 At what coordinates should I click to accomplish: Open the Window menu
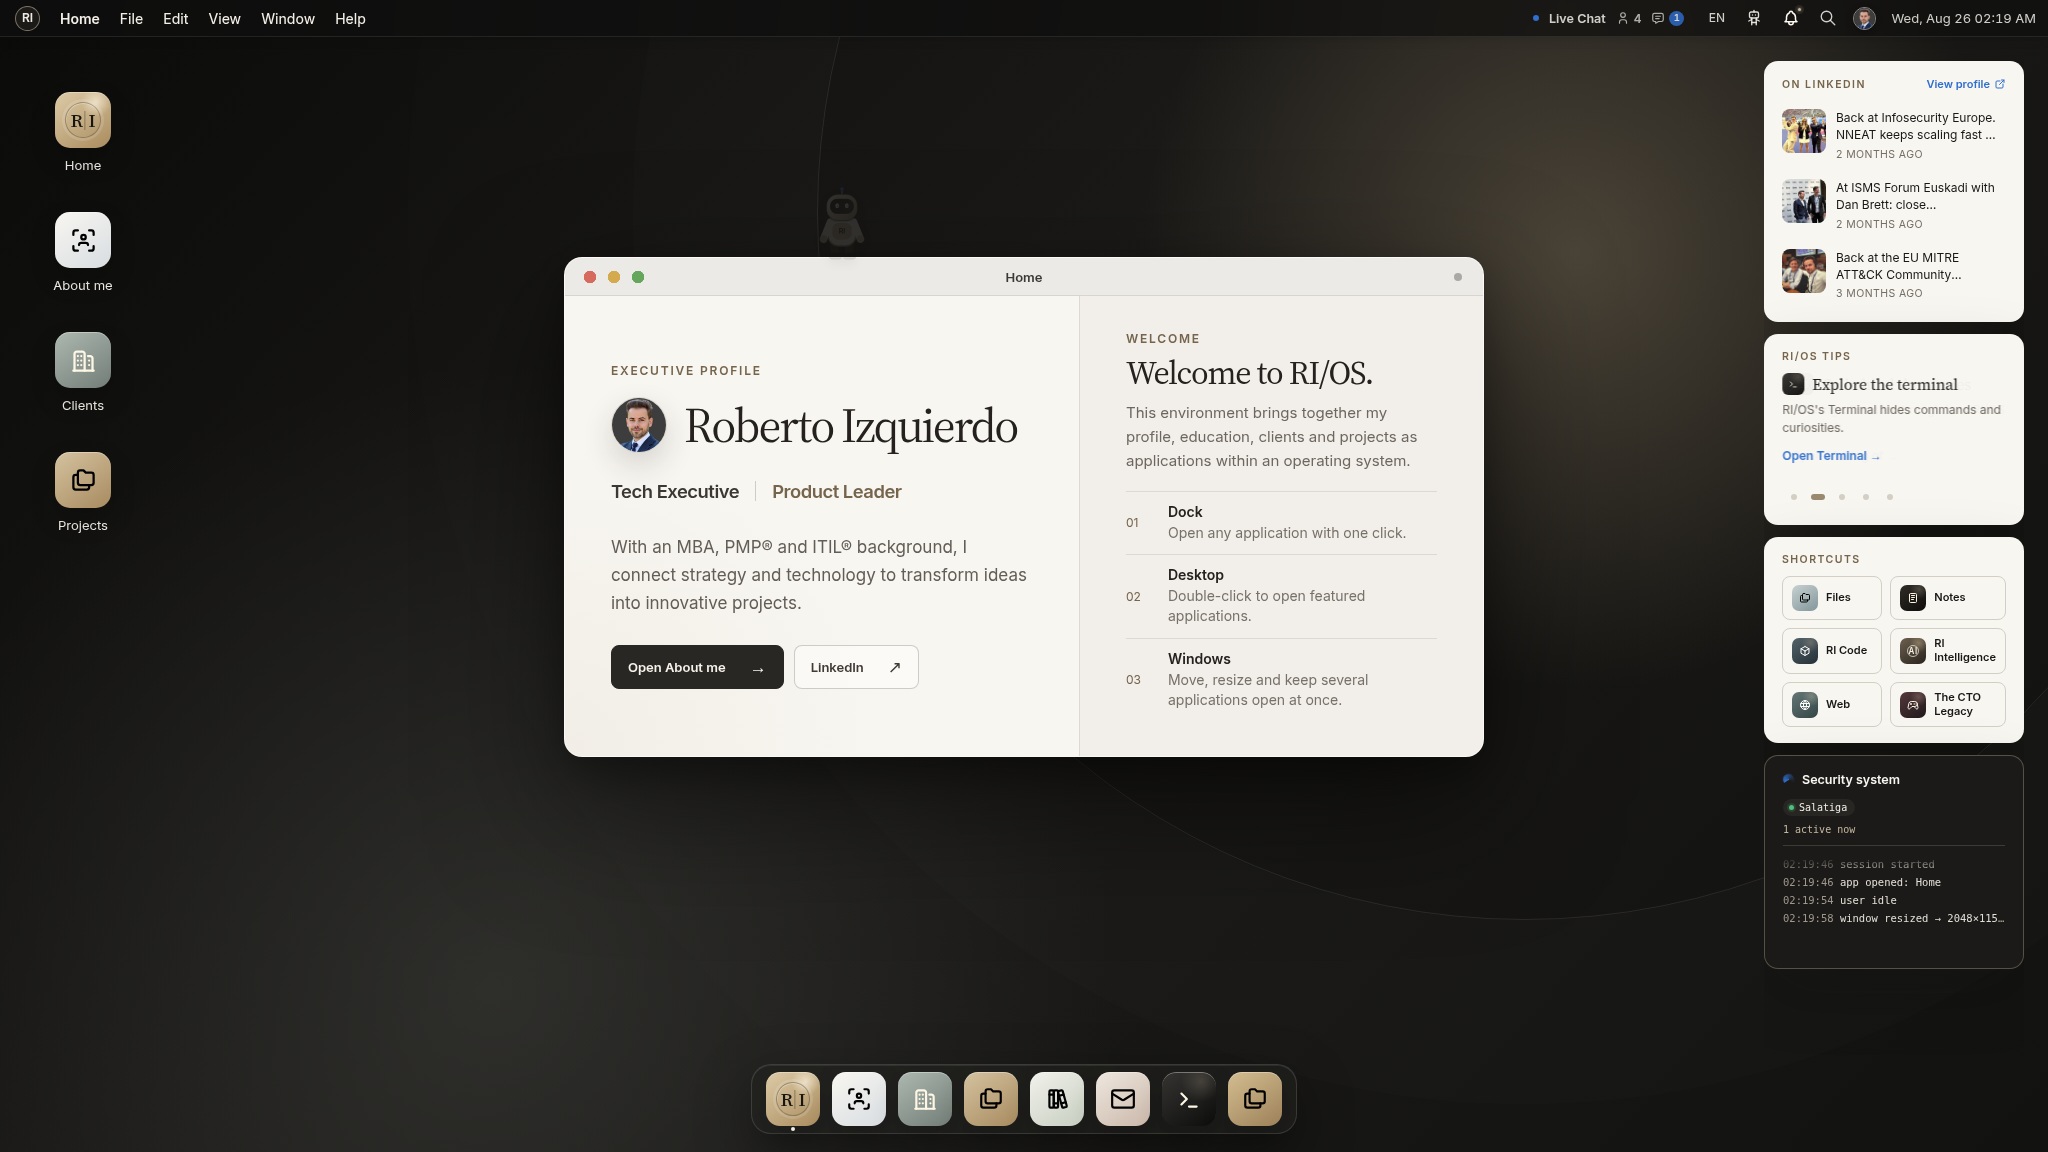(288, 18)
